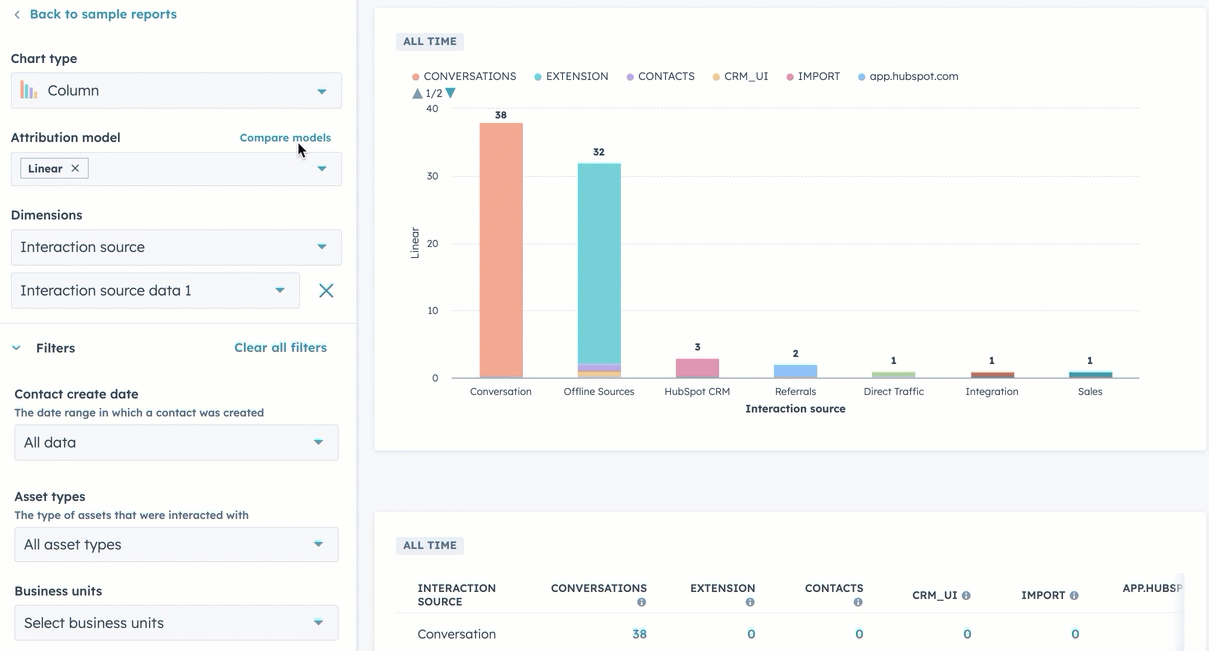Toggle the CONVERSATIONS series in the legend

(x=463, y=76)
